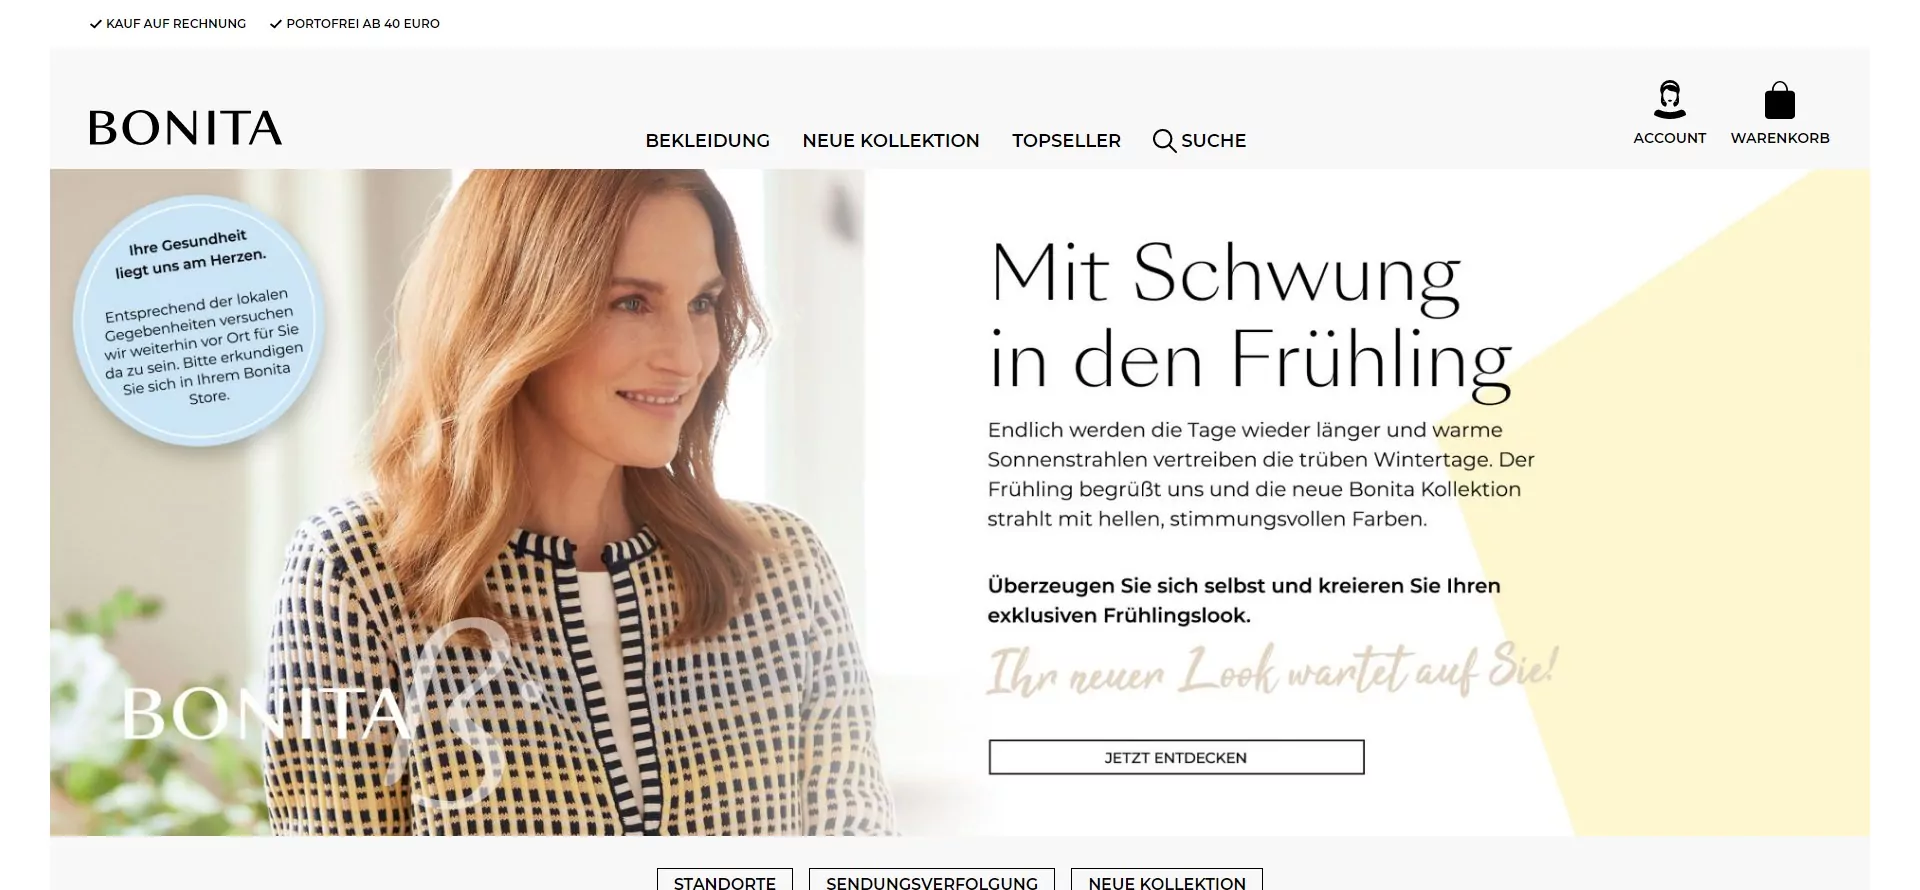This screenshot has height=890, width=1920.
Task: Click the headline Mit Schwung in den Frühling
Action: [x=1250, y=316]
